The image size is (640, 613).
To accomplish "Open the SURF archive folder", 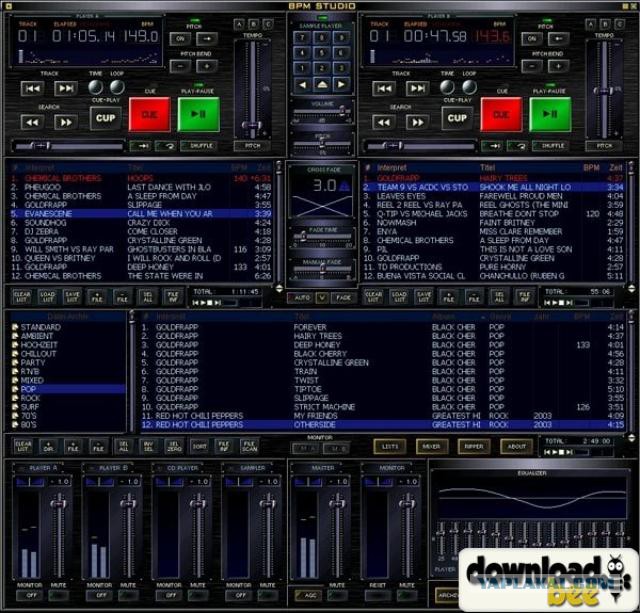I will pyautogui.click(x=29, y=407).
